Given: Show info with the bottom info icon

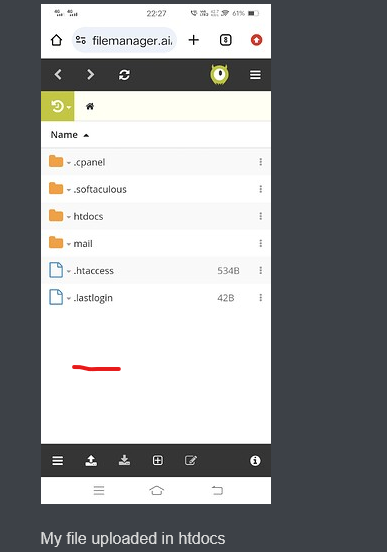Looking at the screenshot, I should [255, 460].
